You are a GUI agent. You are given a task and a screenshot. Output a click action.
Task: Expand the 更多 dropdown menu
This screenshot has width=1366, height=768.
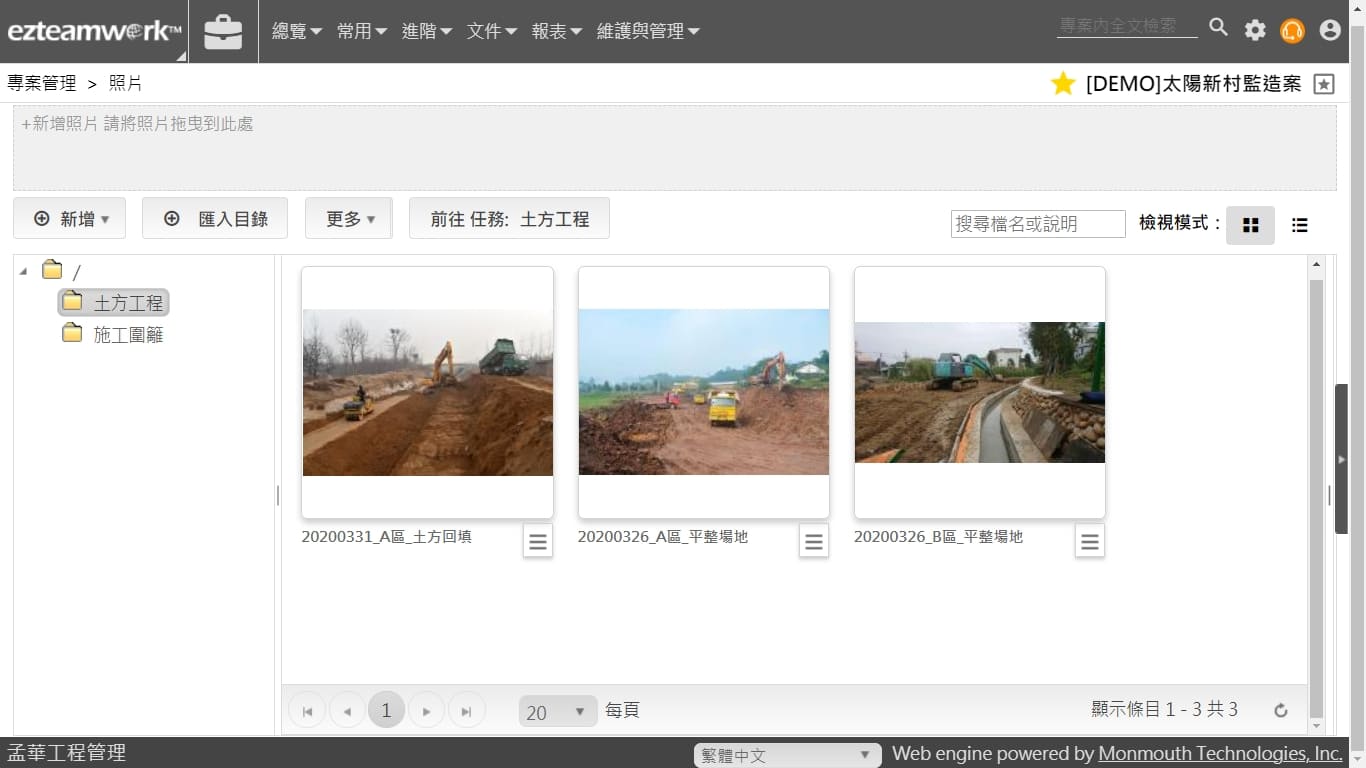point(349,218)
